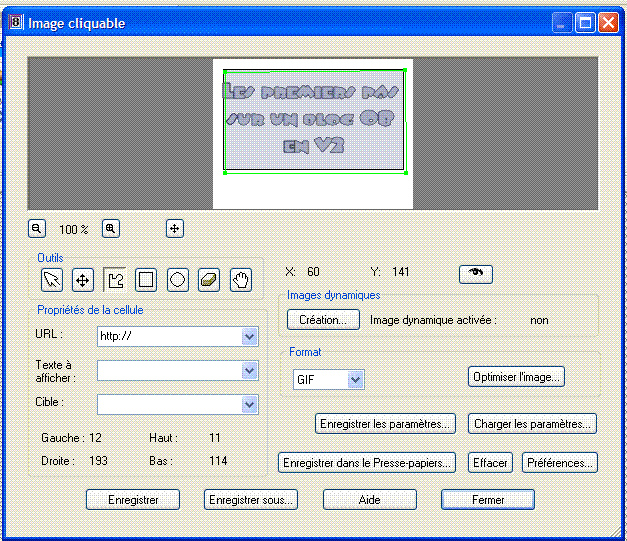Expand the URL dropdown list
627x541 pixels.
[250, 337]
